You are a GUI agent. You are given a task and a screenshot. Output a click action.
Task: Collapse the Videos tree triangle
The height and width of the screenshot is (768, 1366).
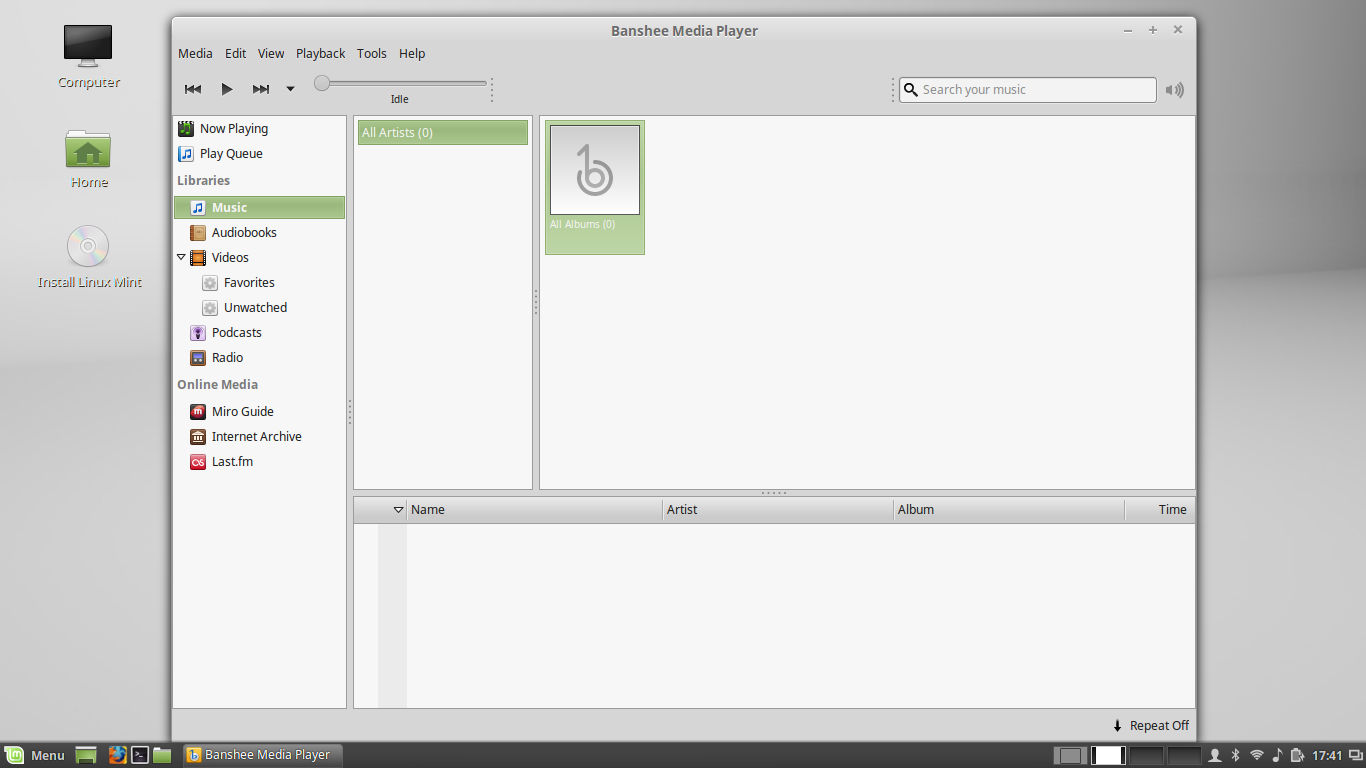(x=181, y=257)
